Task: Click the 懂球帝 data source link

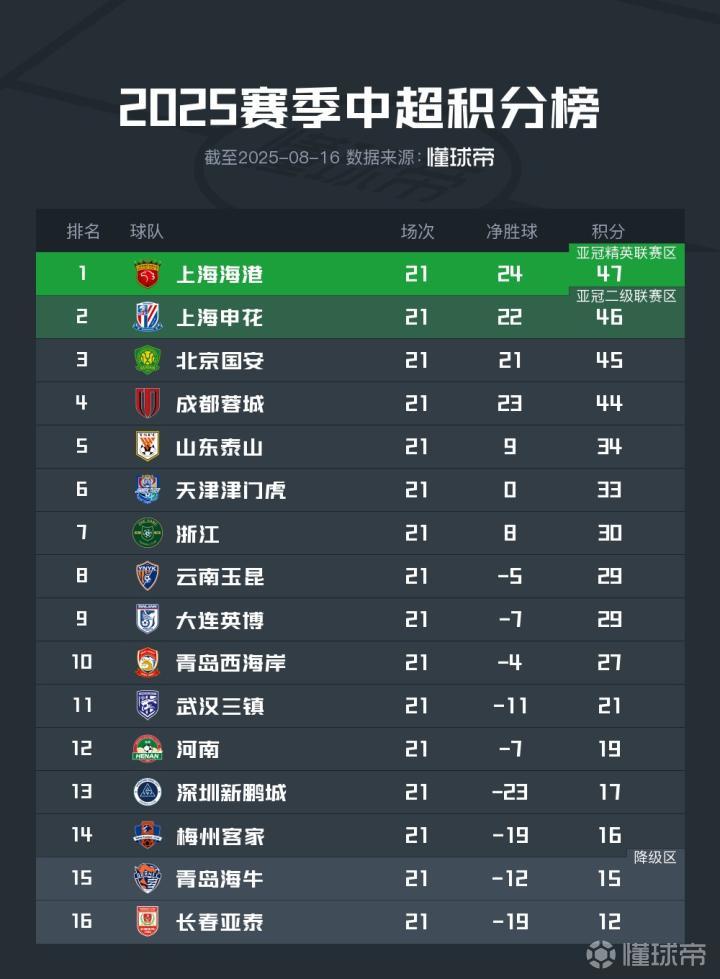Action: (x=461, y=158)
